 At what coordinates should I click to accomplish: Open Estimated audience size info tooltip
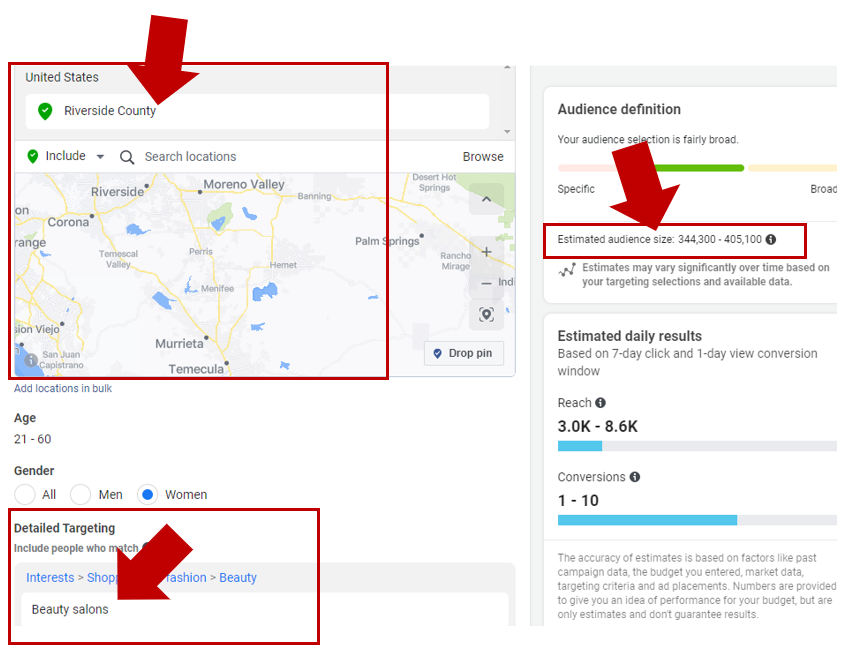pos(771,239)
